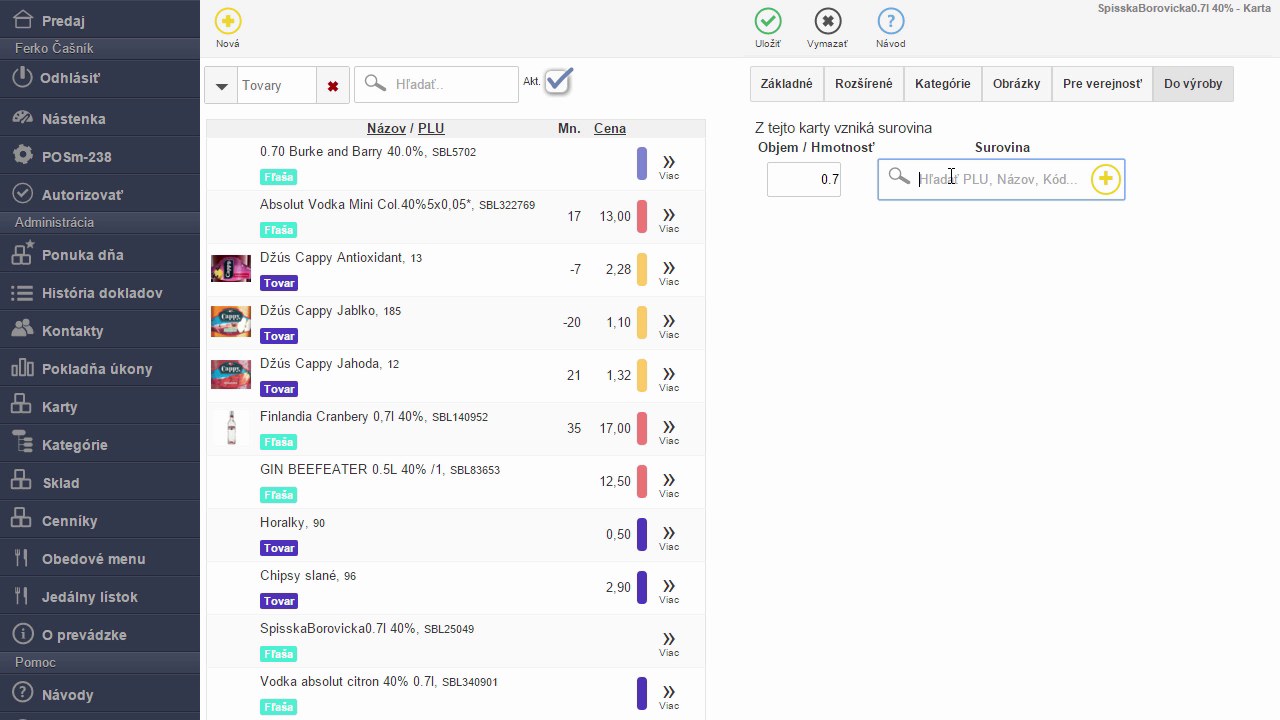Screen dimensions: 1280x720
Task: Click the Vymazať delete icon
Action: coord(828,21)
